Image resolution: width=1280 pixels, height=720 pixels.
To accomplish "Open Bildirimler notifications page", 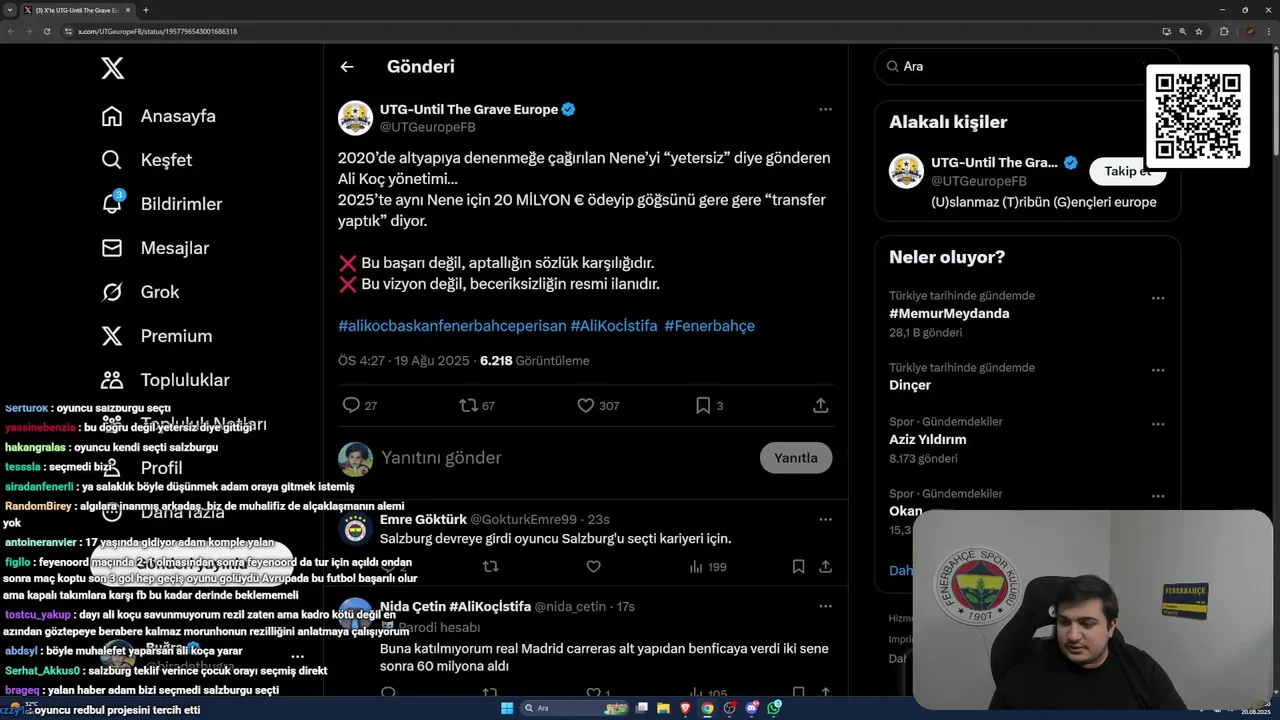I will point(161,204).
